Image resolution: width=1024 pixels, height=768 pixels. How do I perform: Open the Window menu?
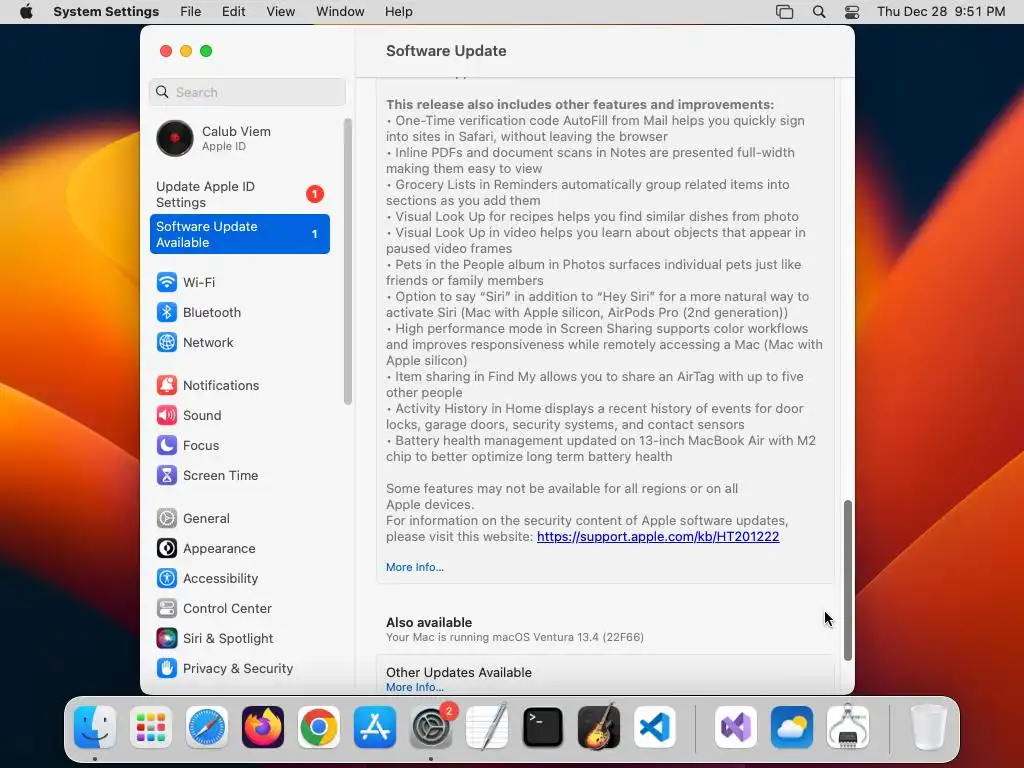tap(340, 12)
